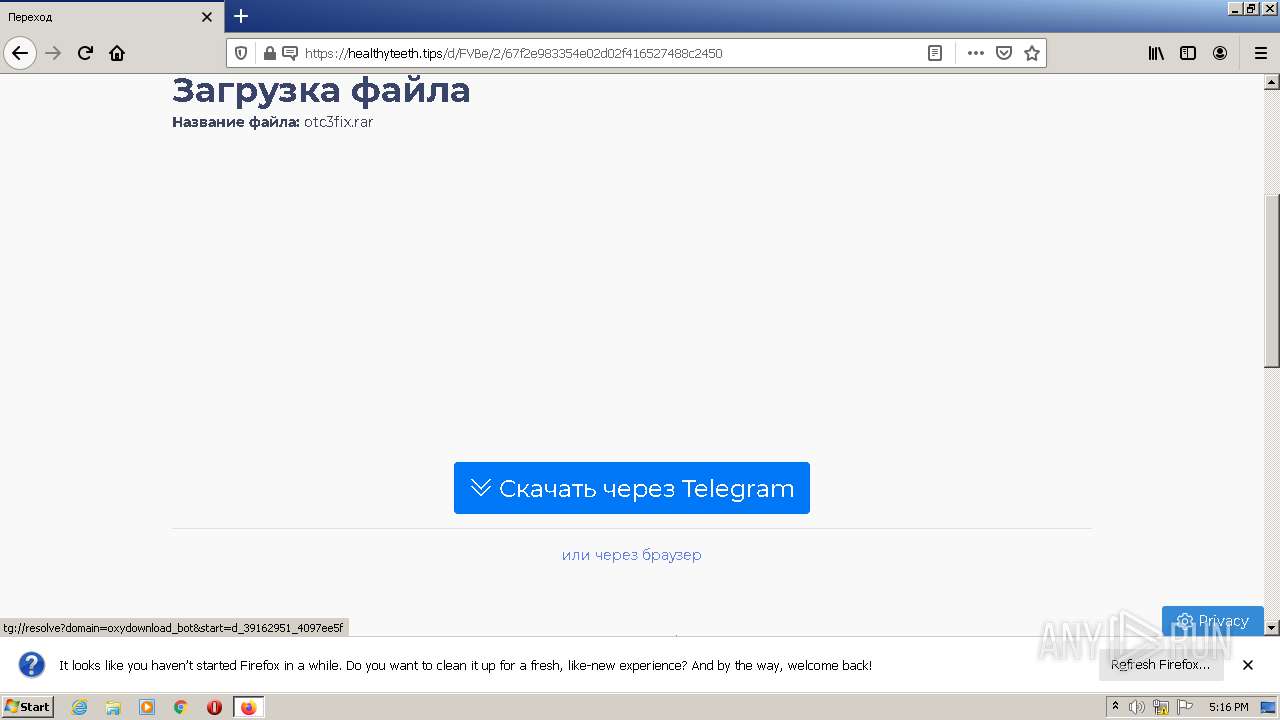Click the scrollbar up arrow
This screenshot has width=1280, height=720.
tap(1272, 82)
